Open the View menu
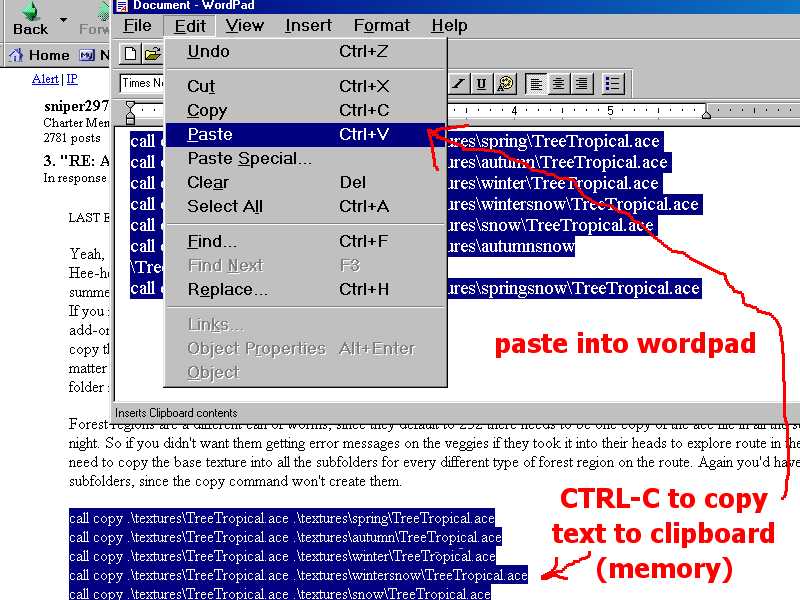 (x=244, y=26)
